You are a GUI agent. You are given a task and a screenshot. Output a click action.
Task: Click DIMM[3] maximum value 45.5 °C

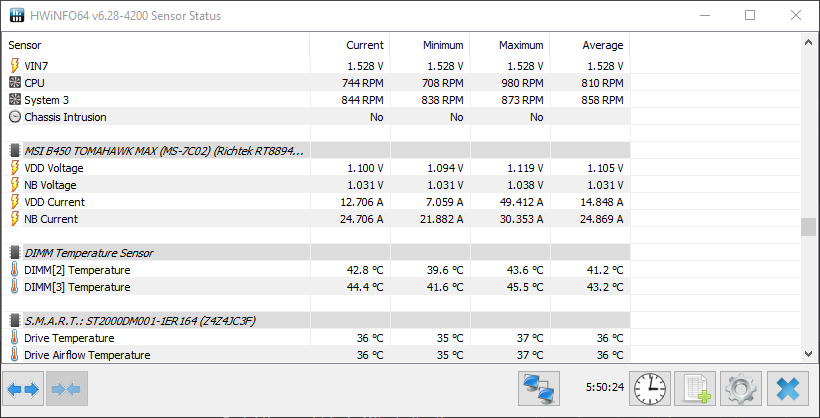(525, 287)
